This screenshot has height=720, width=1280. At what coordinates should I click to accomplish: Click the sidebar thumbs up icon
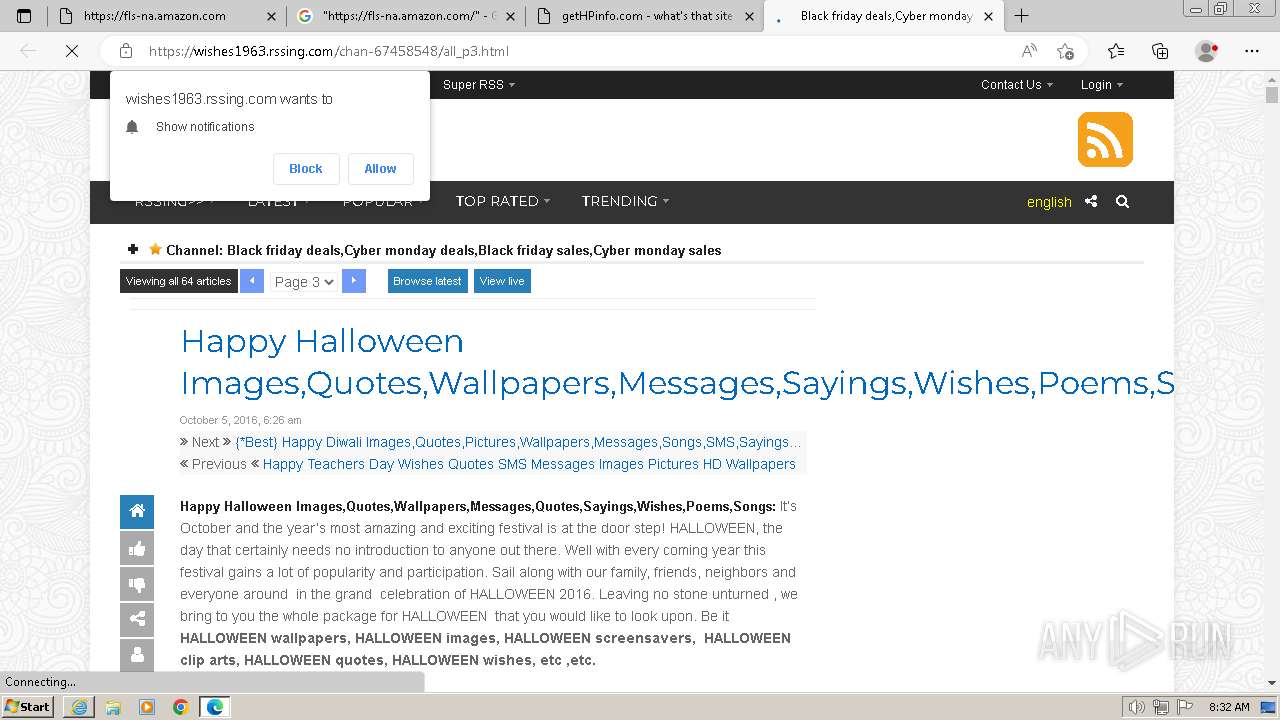137,547
